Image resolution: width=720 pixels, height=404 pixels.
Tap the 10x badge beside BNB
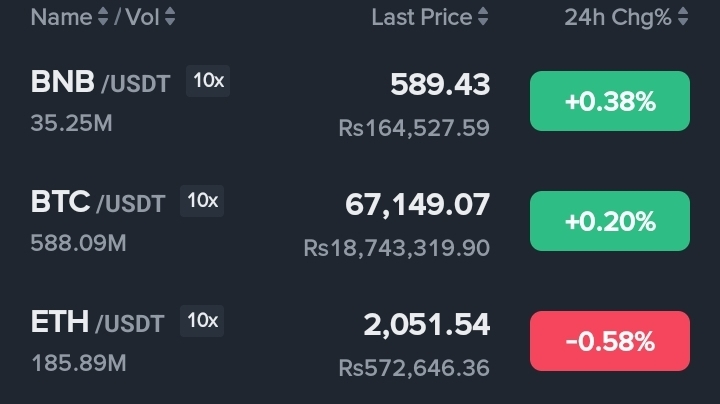coord(208,81)
